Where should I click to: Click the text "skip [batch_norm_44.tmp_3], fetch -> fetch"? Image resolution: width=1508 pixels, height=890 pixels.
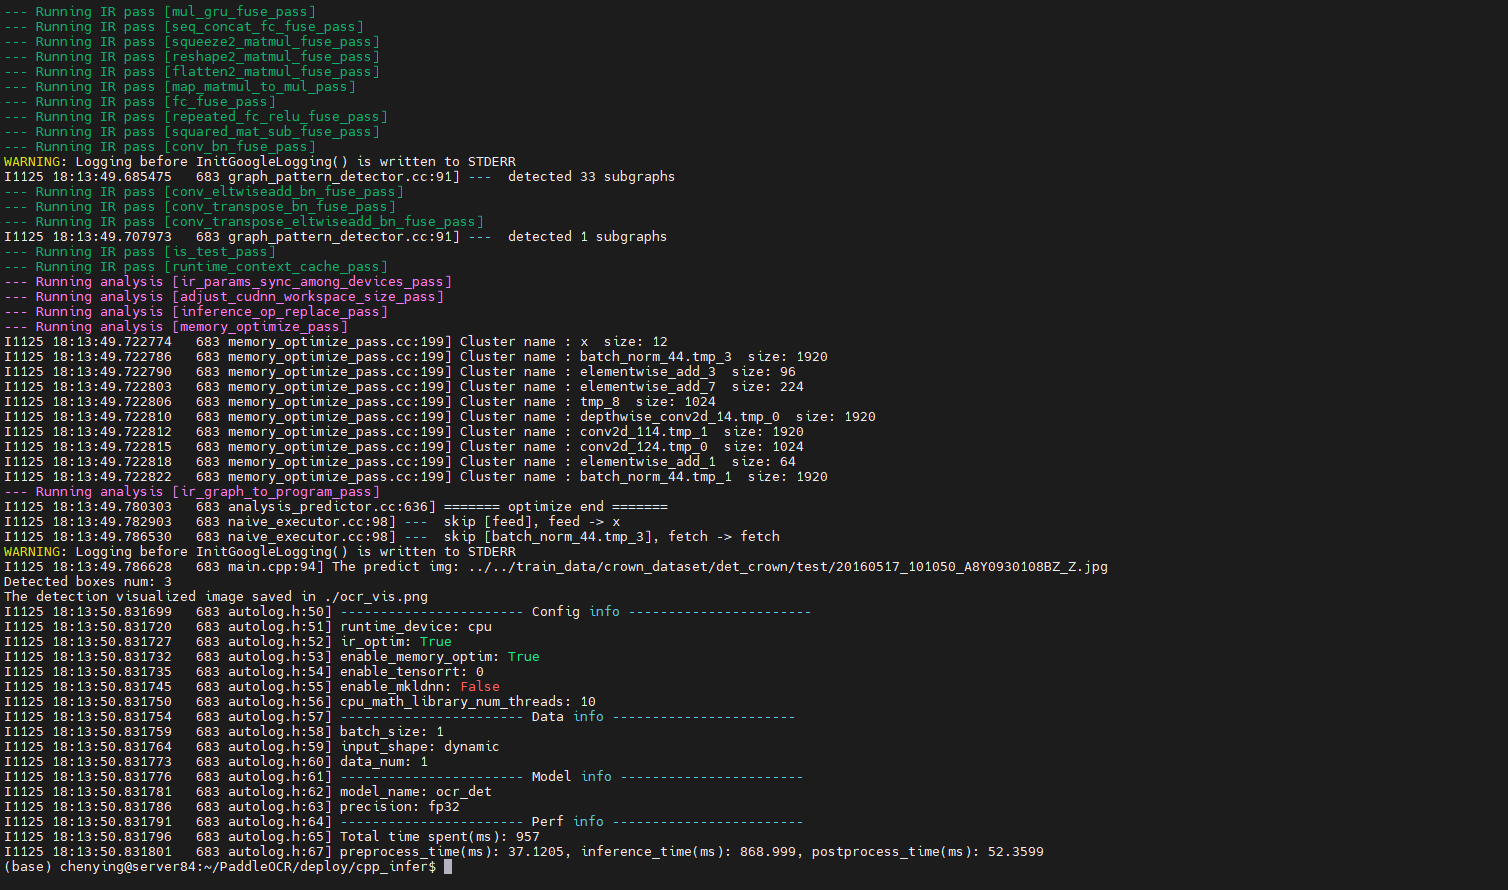(612, 537)
